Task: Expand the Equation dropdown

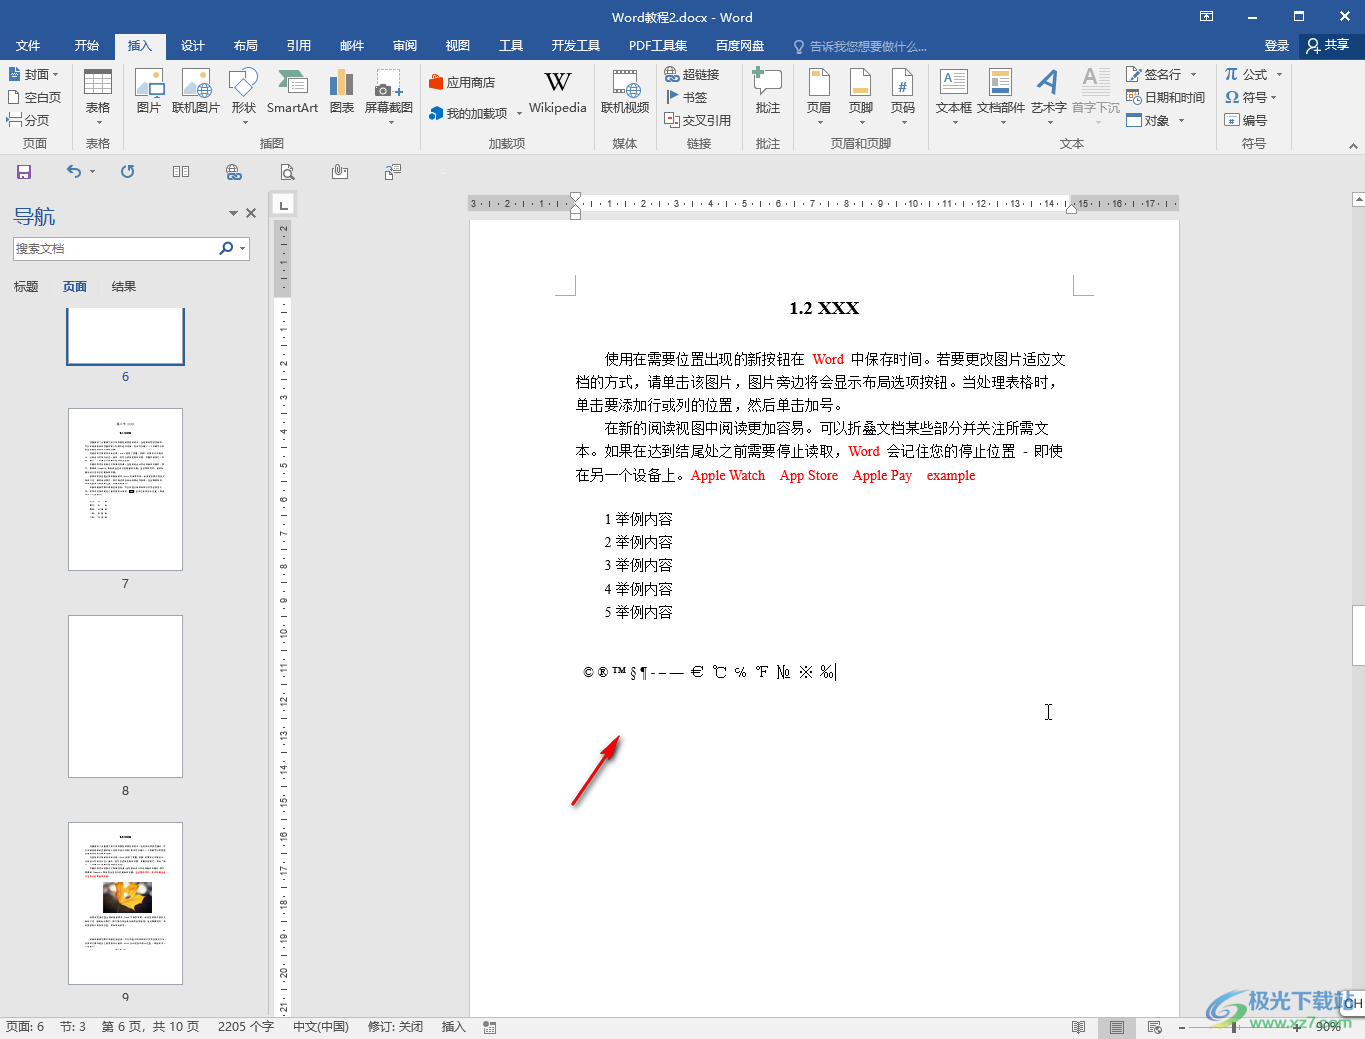Action: pyautogui.click(x=1279, y=74)
